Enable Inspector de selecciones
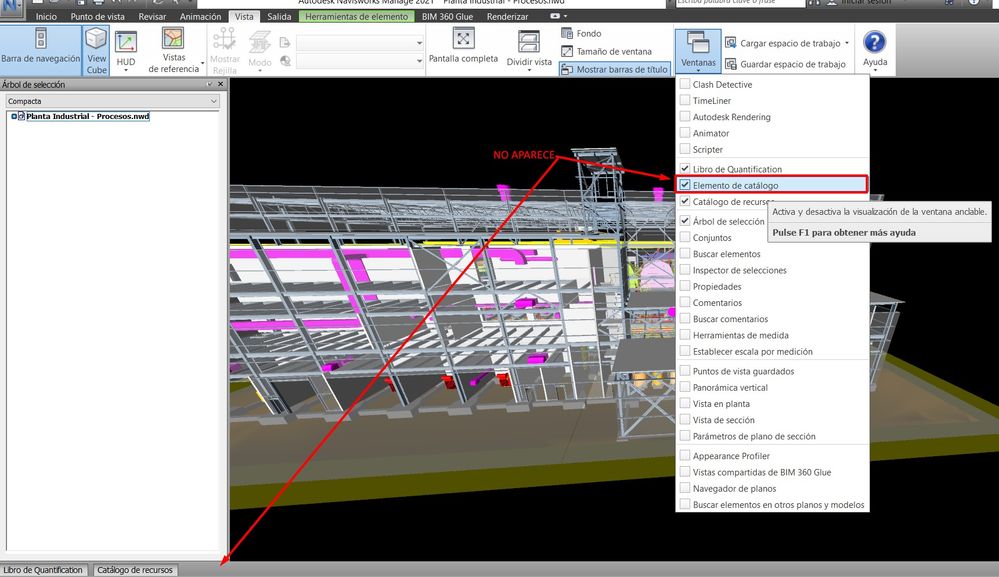Screen dimensions: 999x577 point(685,270)
